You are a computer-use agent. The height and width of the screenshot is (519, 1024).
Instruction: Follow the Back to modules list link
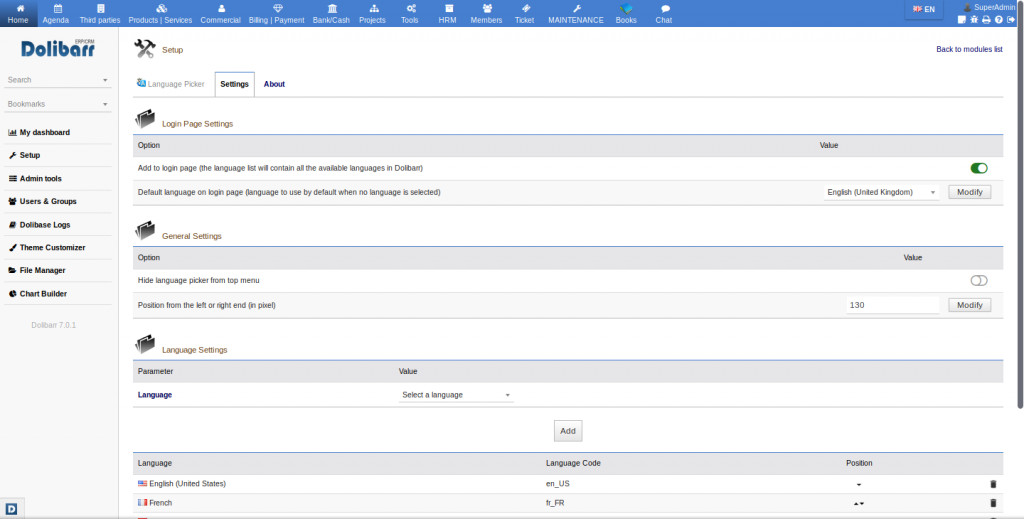(x=968, y=49)
